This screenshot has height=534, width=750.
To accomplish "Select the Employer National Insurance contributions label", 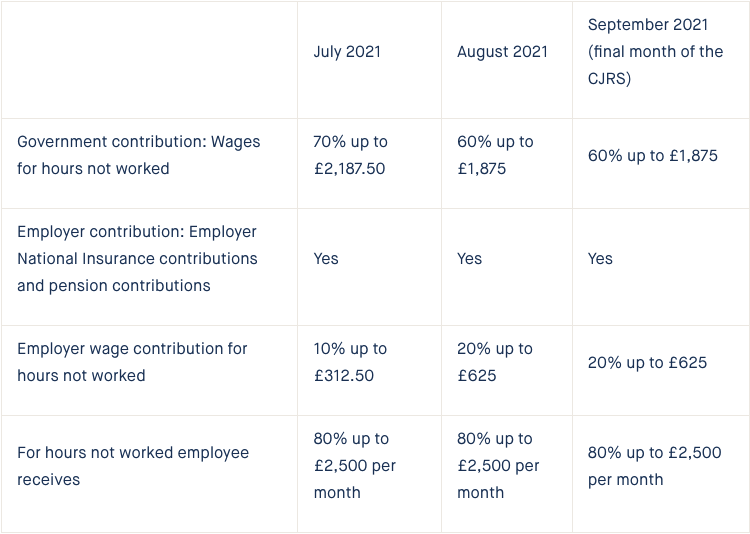I will point(137,258).
